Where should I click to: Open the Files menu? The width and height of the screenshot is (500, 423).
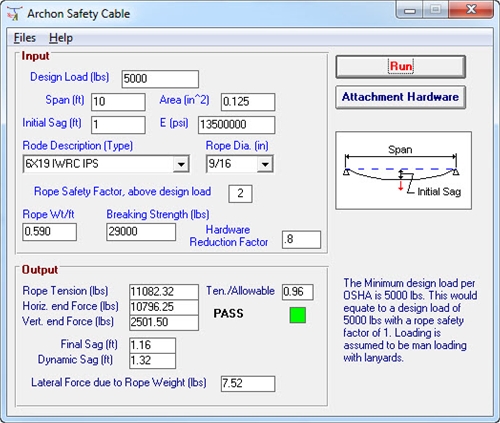coord(25,38)
